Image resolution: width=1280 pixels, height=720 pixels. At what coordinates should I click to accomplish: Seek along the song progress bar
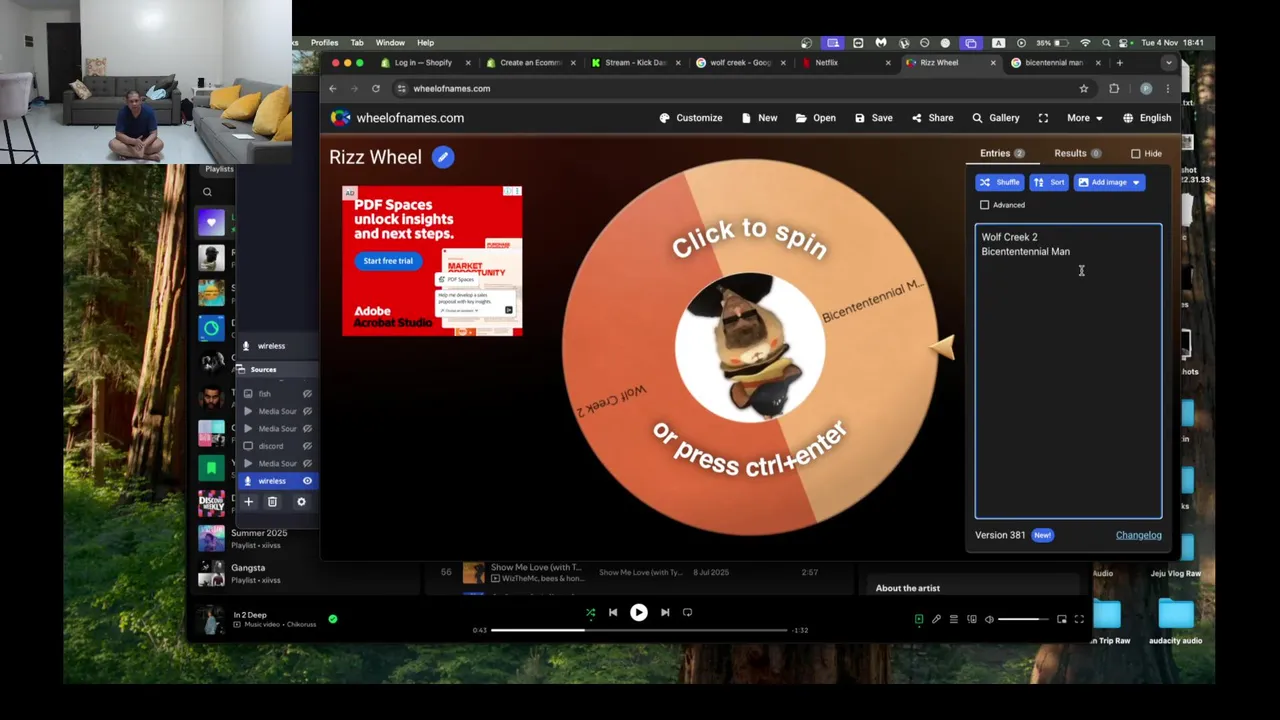point(639,630)
